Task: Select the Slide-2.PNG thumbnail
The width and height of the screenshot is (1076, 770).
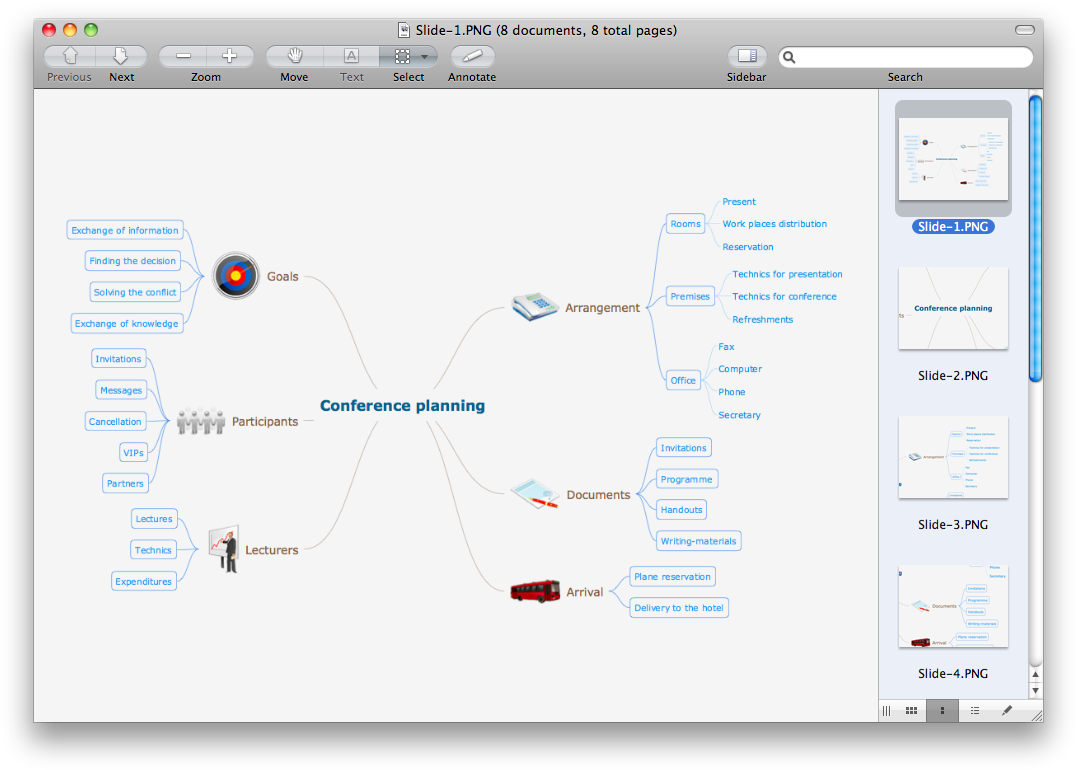Action: [953, 308]
